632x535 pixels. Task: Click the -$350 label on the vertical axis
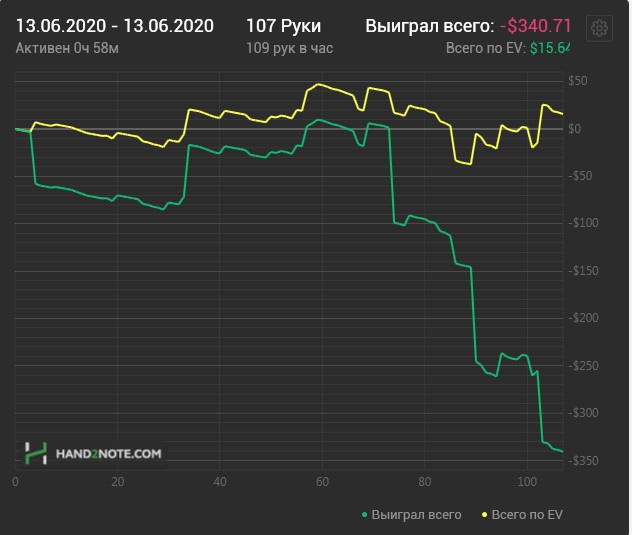pyautogui.click(x=582, y=461)
